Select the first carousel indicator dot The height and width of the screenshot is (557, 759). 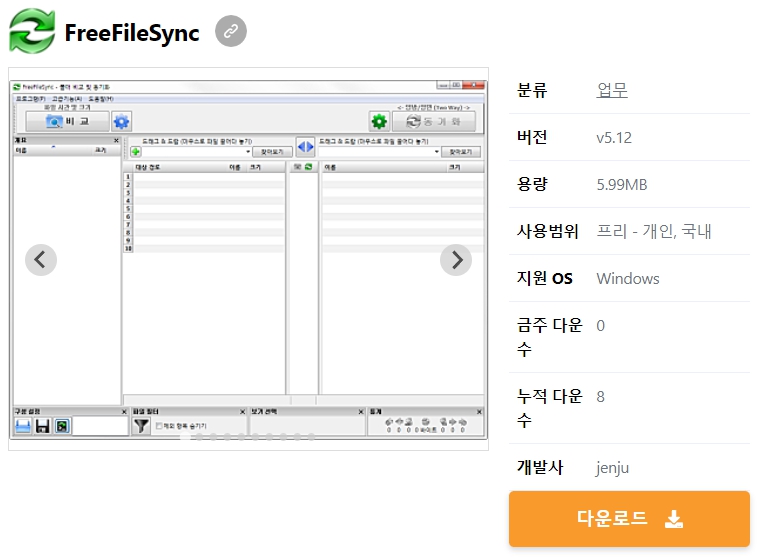[x=185, y=437]
